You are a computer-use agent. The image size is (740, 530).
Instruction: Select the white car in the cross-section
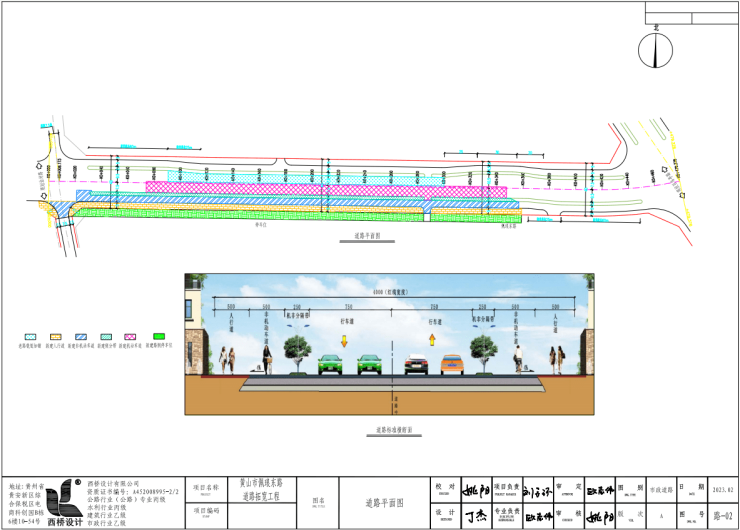click(x=416, y=364)
